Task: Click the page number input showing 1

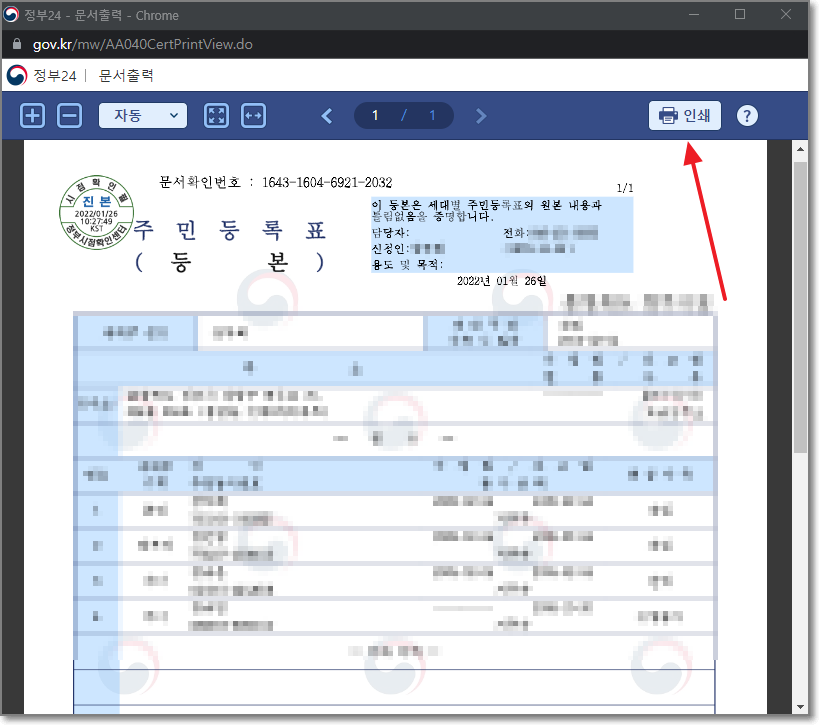Action: coord(374,115)
